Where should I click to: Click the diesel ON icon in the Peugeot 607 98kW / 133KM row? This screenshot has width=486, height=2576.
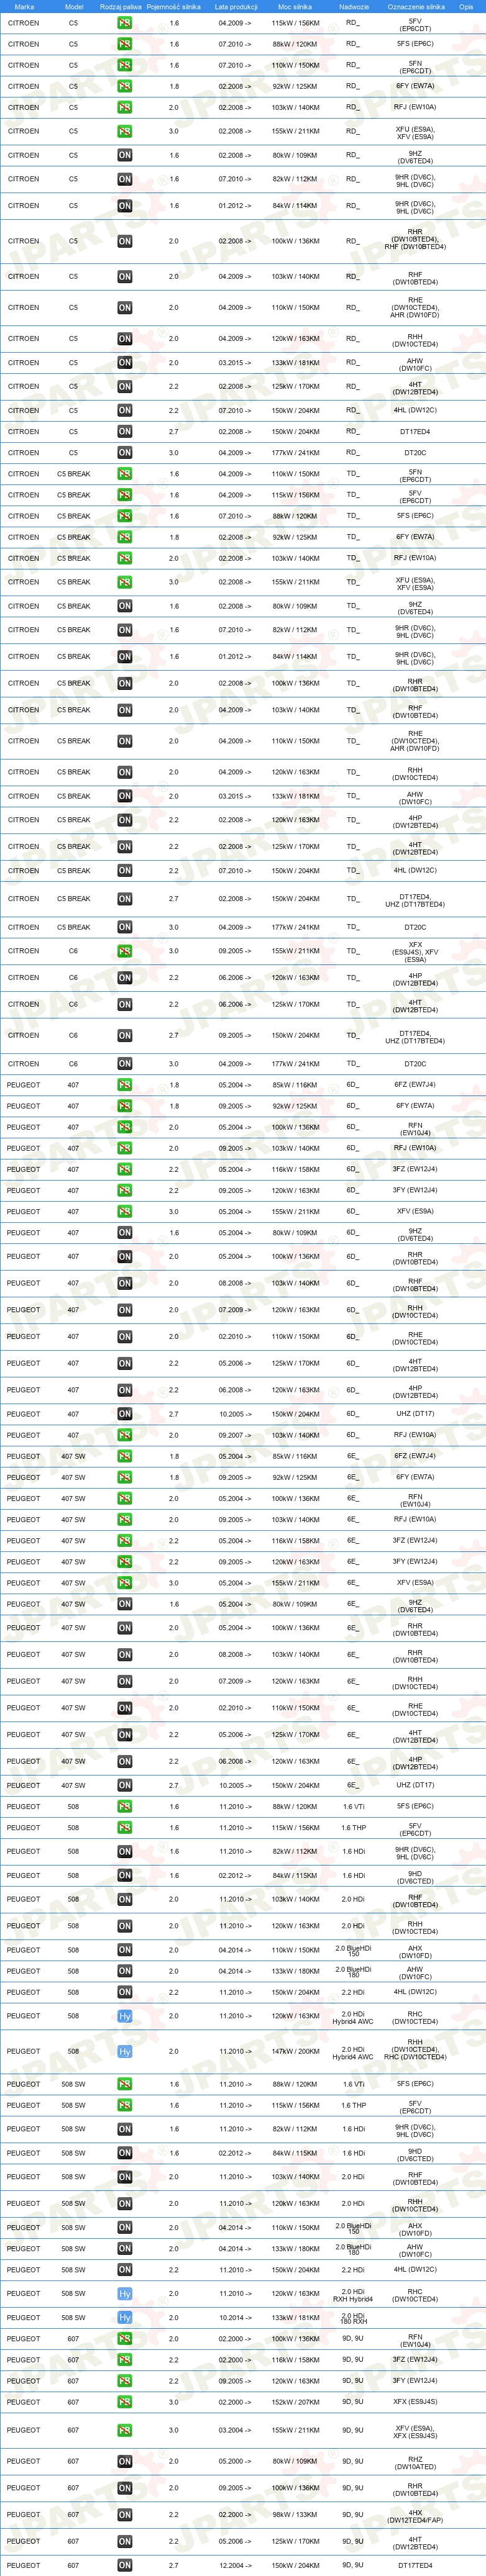coord(124,2515)
